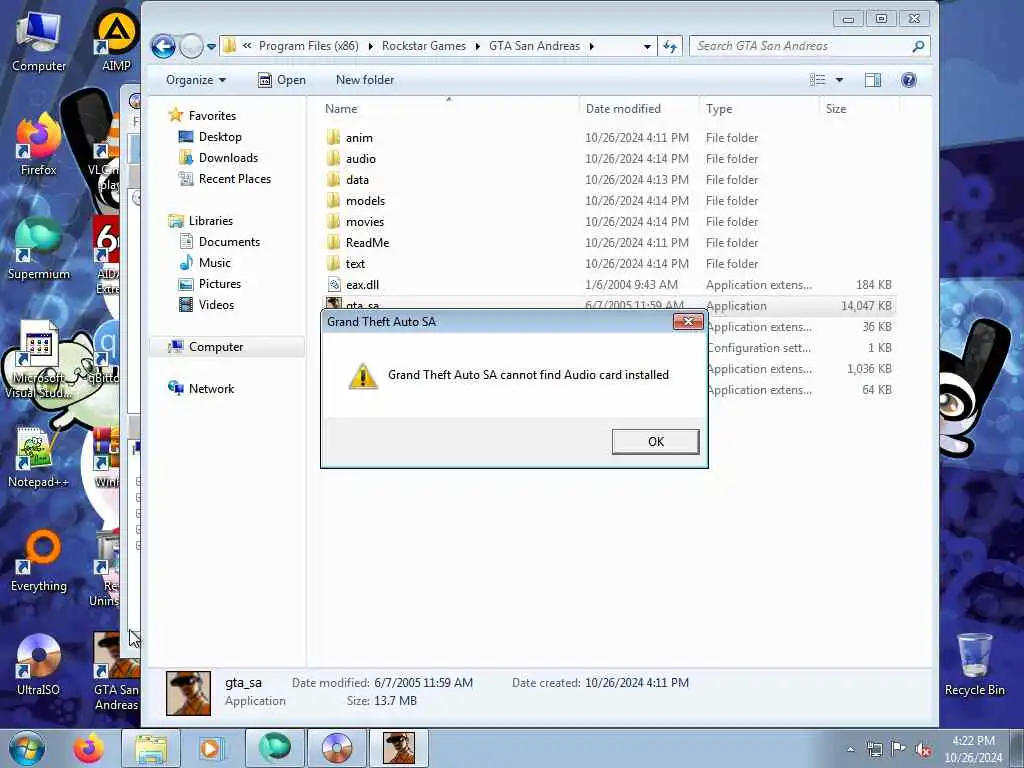Click the Action Center flag tray icon

(x=899, y=748)
